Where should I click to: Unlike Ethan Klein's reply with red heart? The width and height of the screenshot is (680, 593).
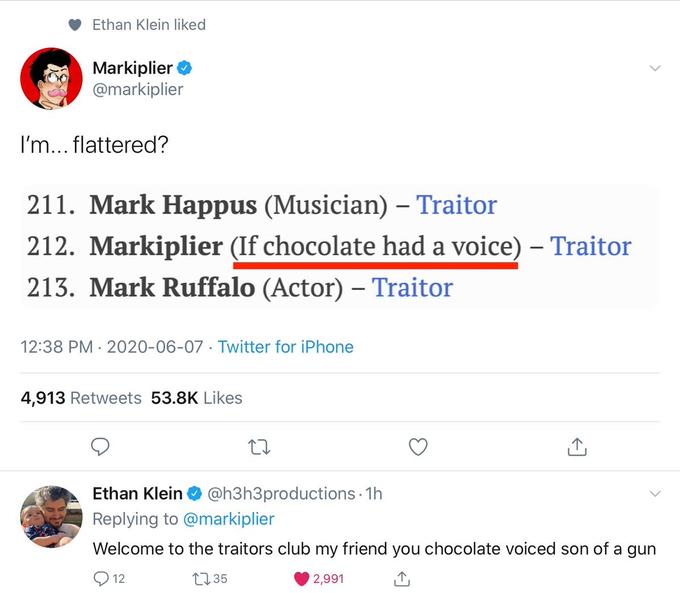click(x=301, y=578)
